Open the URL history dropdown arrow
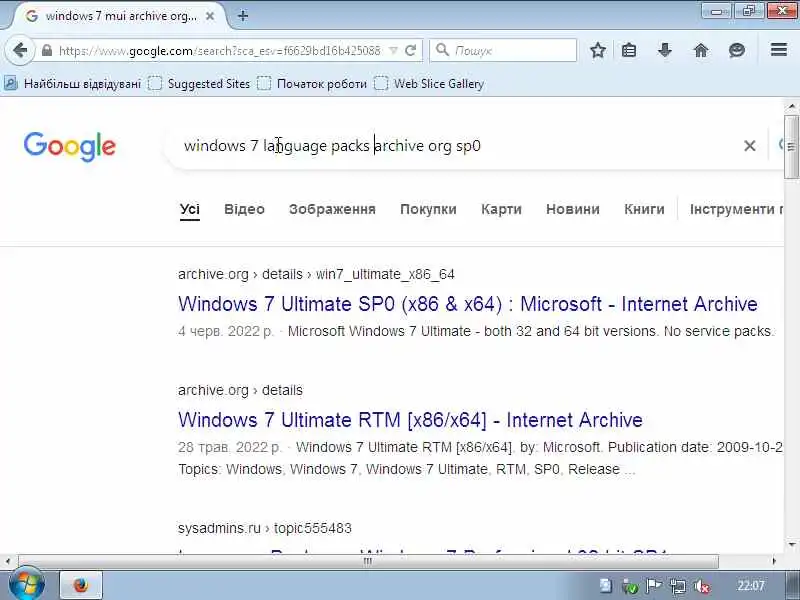The width and height of the screenshot is (800, 600). [393, 51]
